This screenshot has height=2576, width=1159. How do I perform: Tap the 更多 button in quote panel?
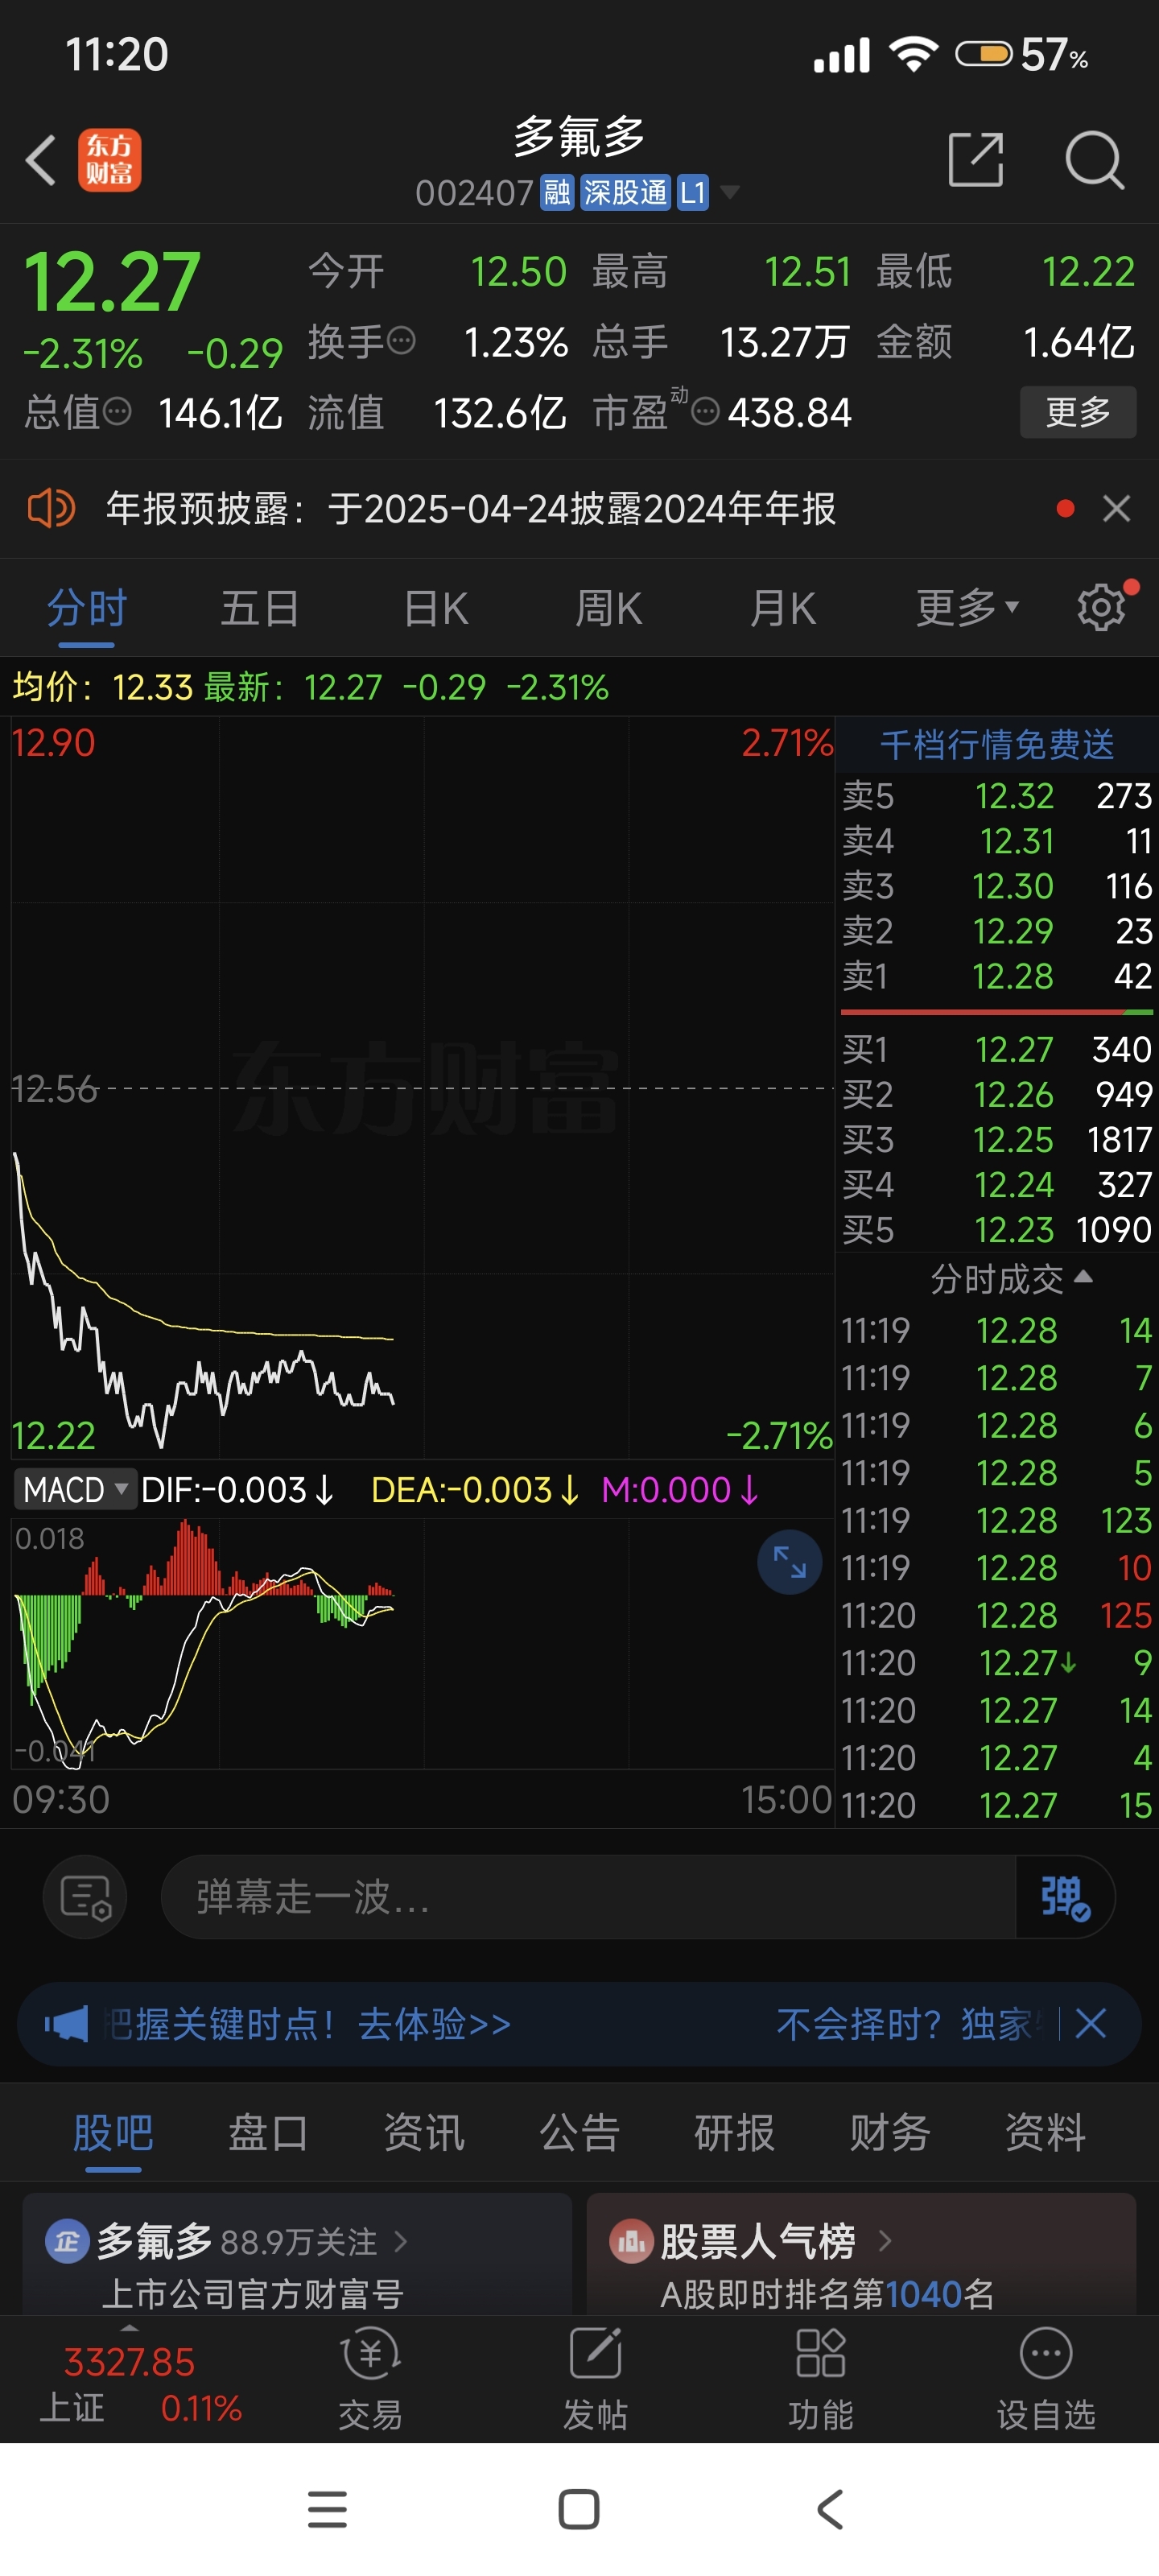1078,411
